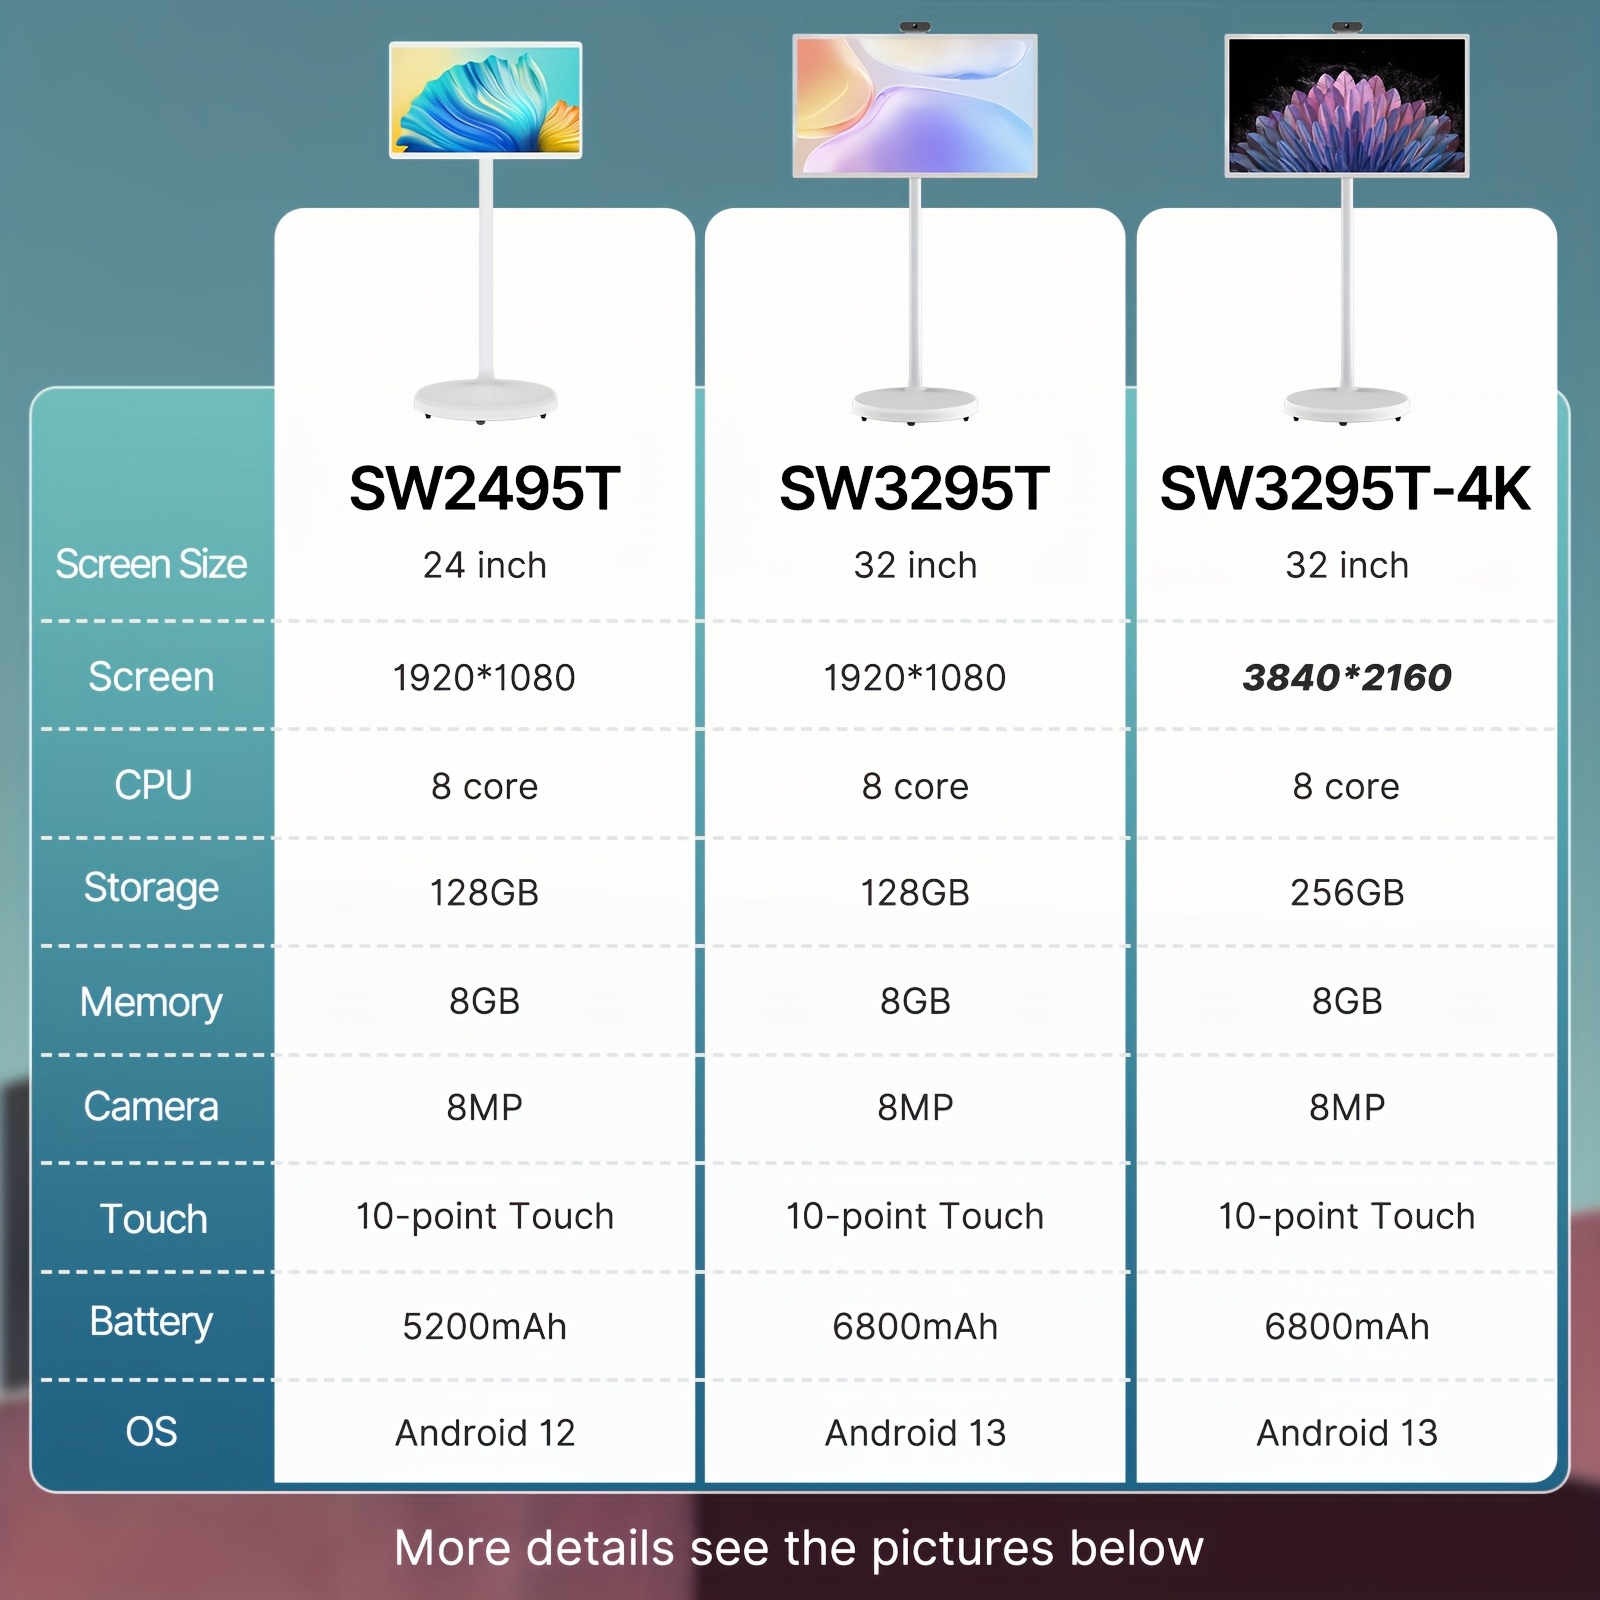Click the round base of the SW3295T-4K stand
The height and width of the screenshot is (1600, 1600).
pyautogui.click(x=1347, y=405)
